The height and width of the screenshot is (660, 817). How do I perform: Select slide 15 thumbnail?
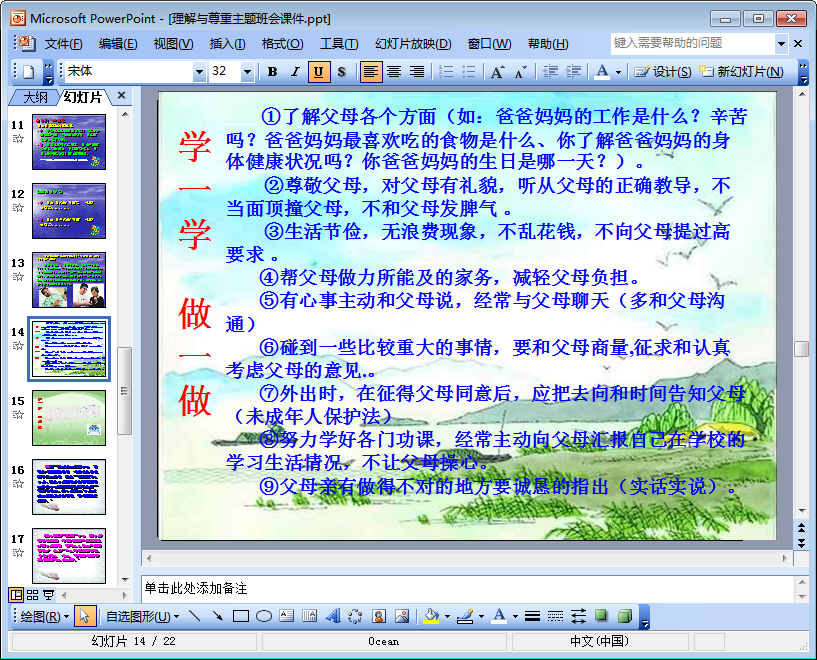click(x=69, y=418)
